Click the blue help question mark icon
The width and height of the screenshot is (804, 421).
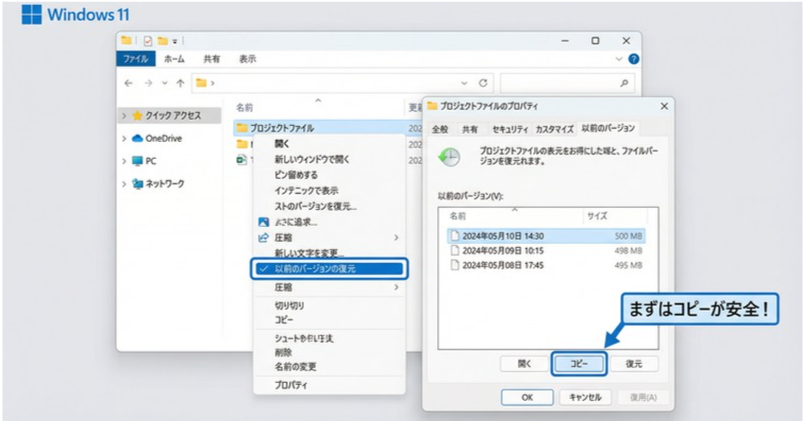632,59
